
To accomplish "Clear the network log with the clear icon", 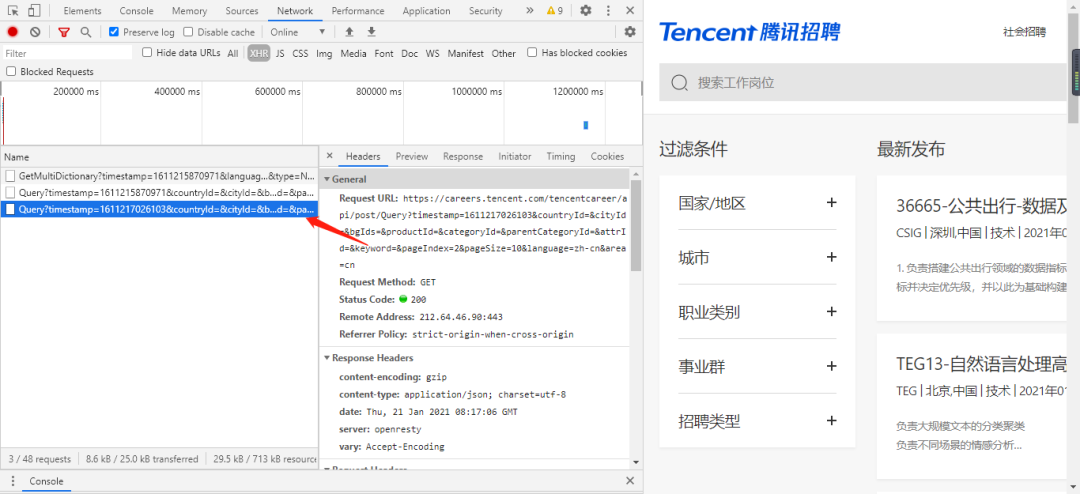I will (x=35, y=32).
